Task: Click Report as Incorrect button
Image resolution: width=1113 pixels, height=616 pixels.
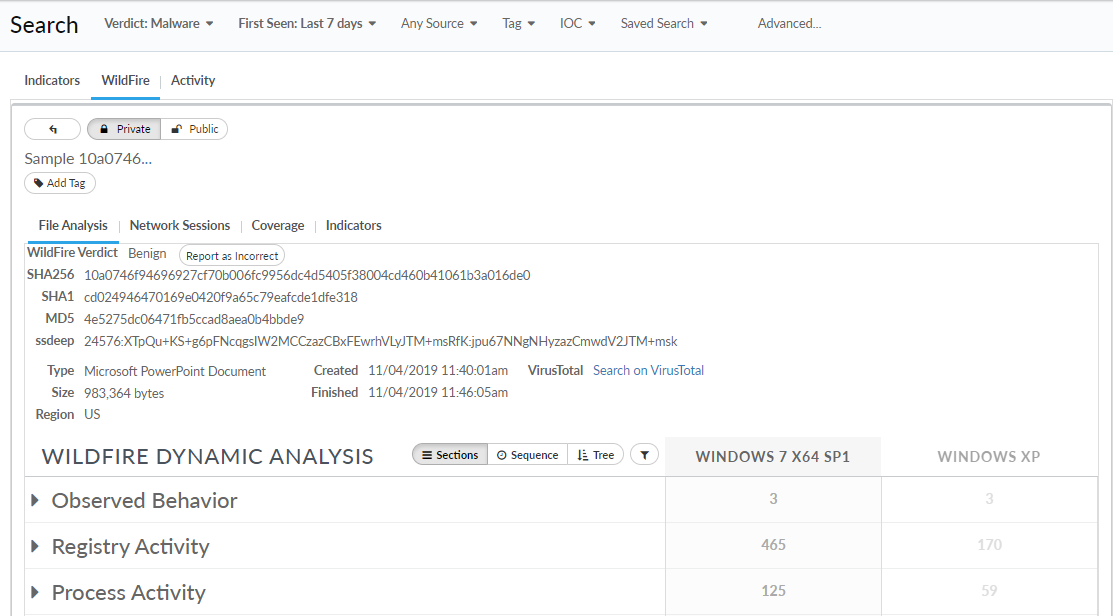Action: pyautogui.click(x=232, y=255)
